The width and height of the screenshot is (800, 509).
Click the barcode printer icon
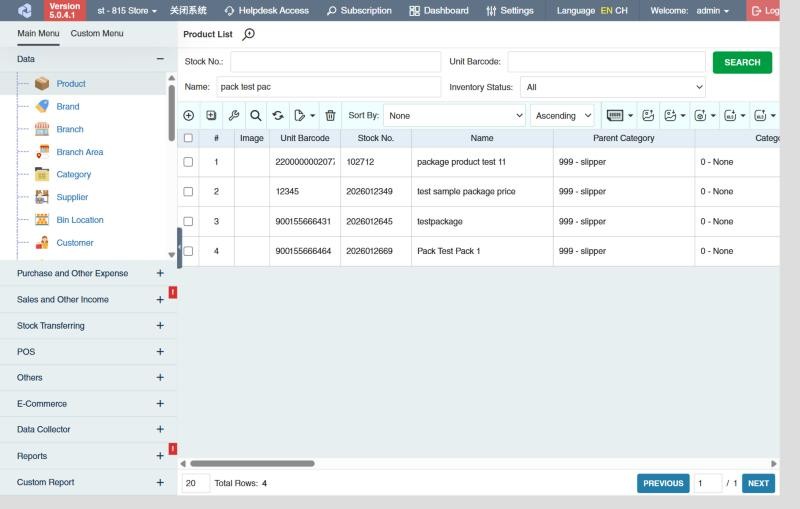click(x=615, y=116)
